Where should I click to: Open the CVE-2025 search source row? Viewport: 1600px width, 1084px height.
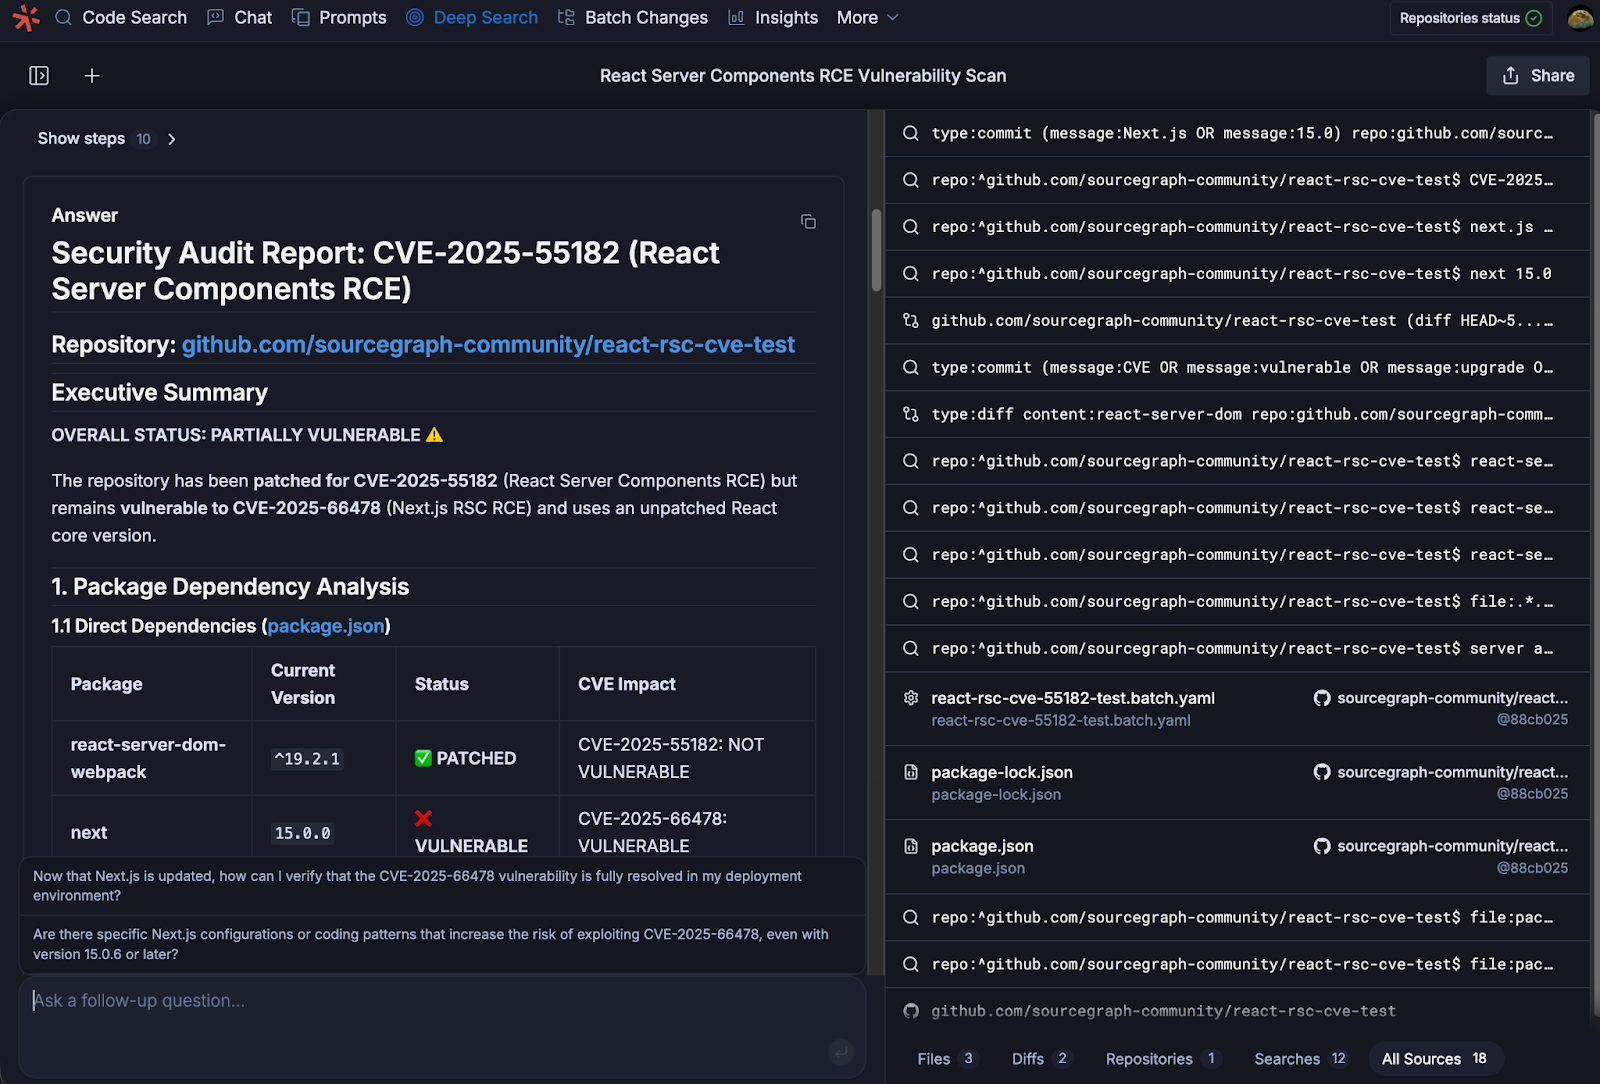pyautogui.click(x=1237, y=180)
